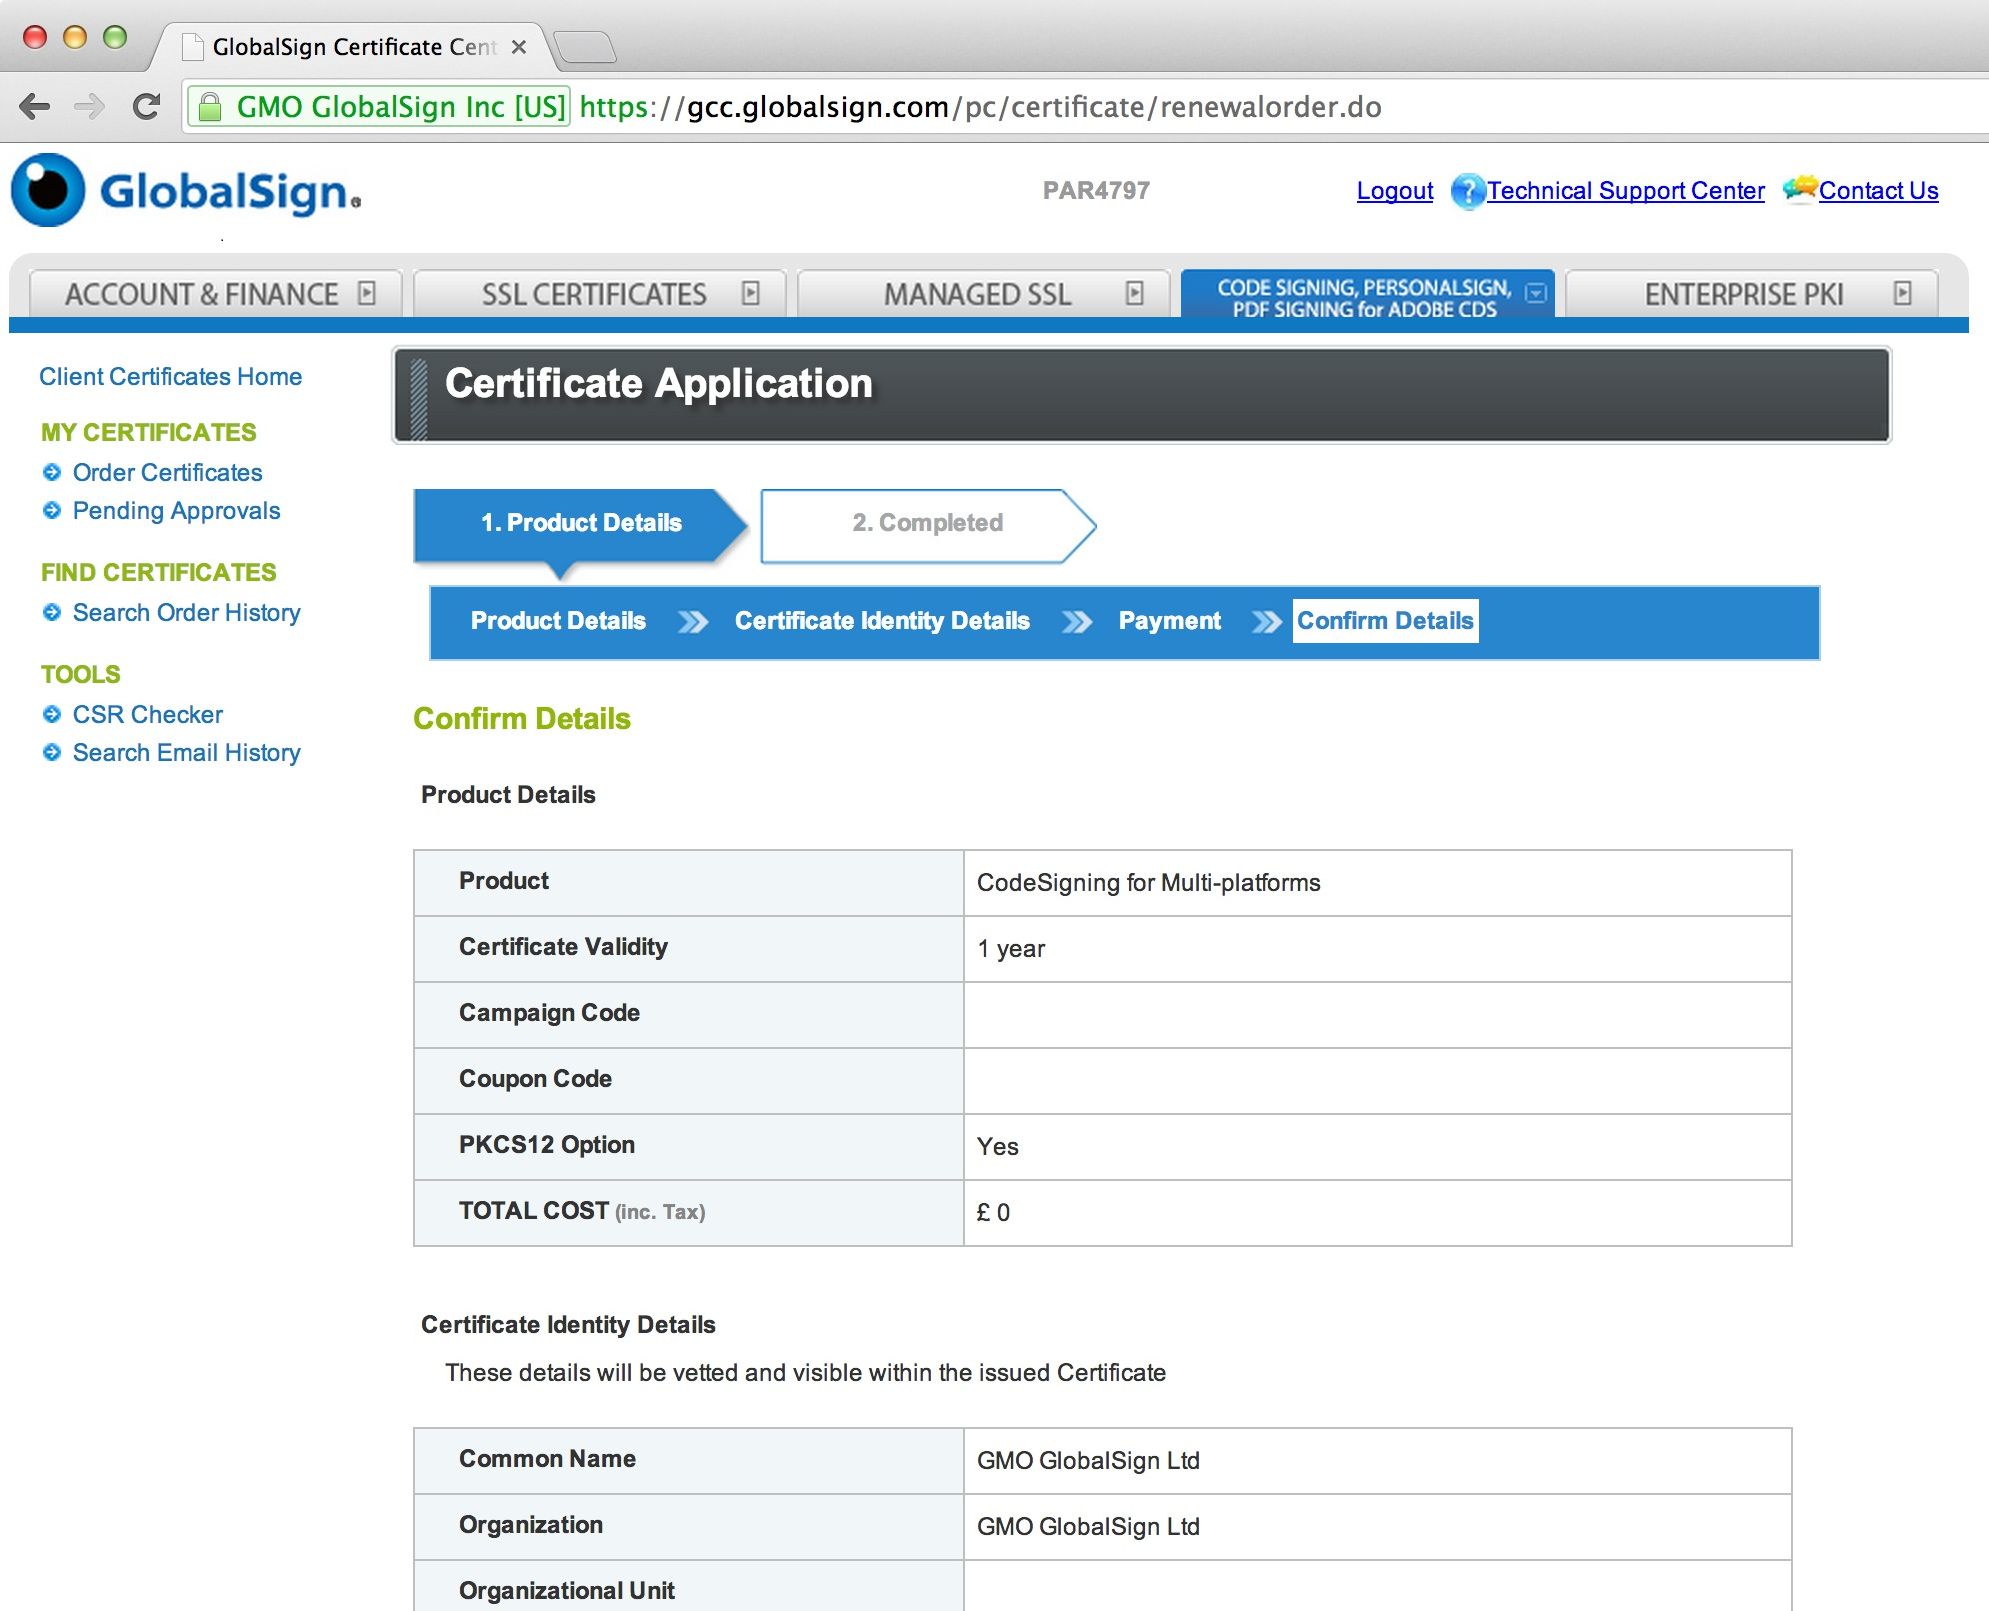Screen dimensions: 1989x1611
Task: Click the PKCS12 Option 'Yes' value
Action: pos(997,1147)
